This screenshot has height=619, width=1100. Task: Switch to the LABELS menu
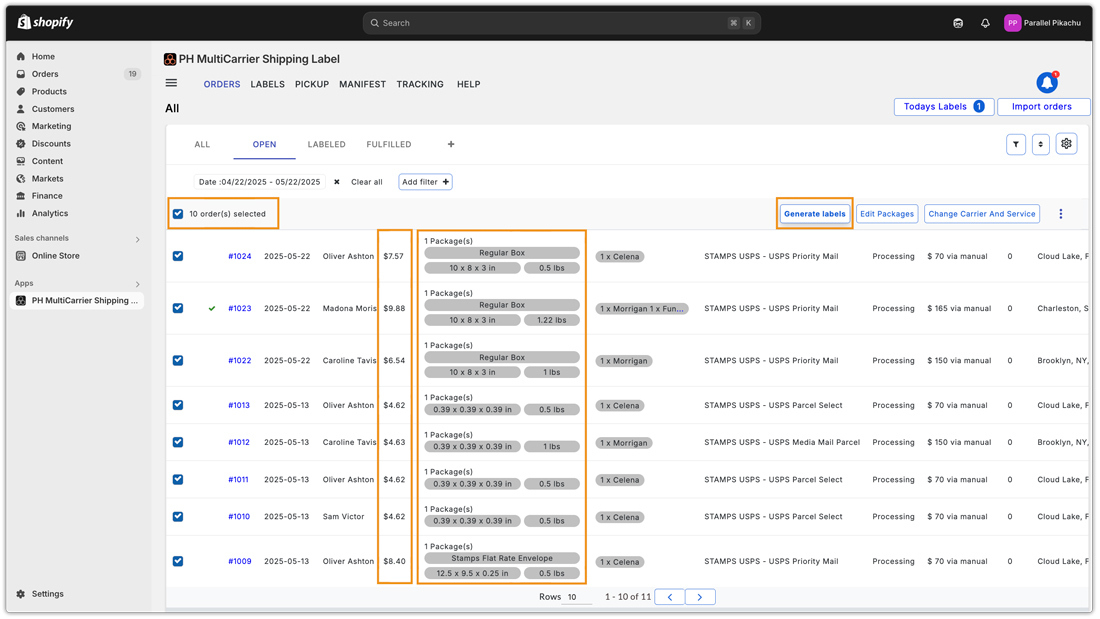click(x=267, y=84)
